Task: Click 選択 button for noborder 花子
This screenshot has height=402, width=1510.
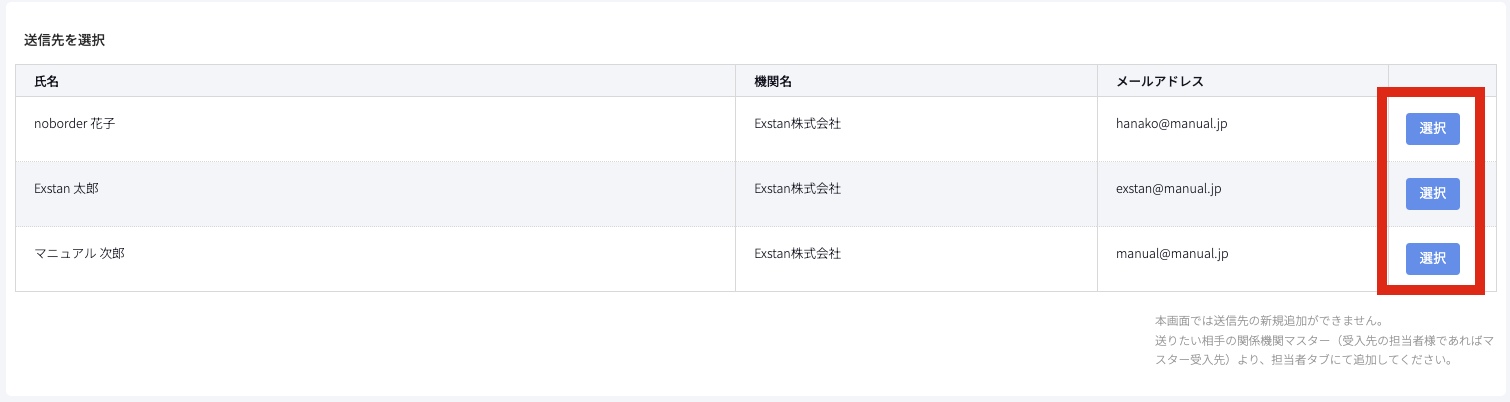Action: 1432,129
